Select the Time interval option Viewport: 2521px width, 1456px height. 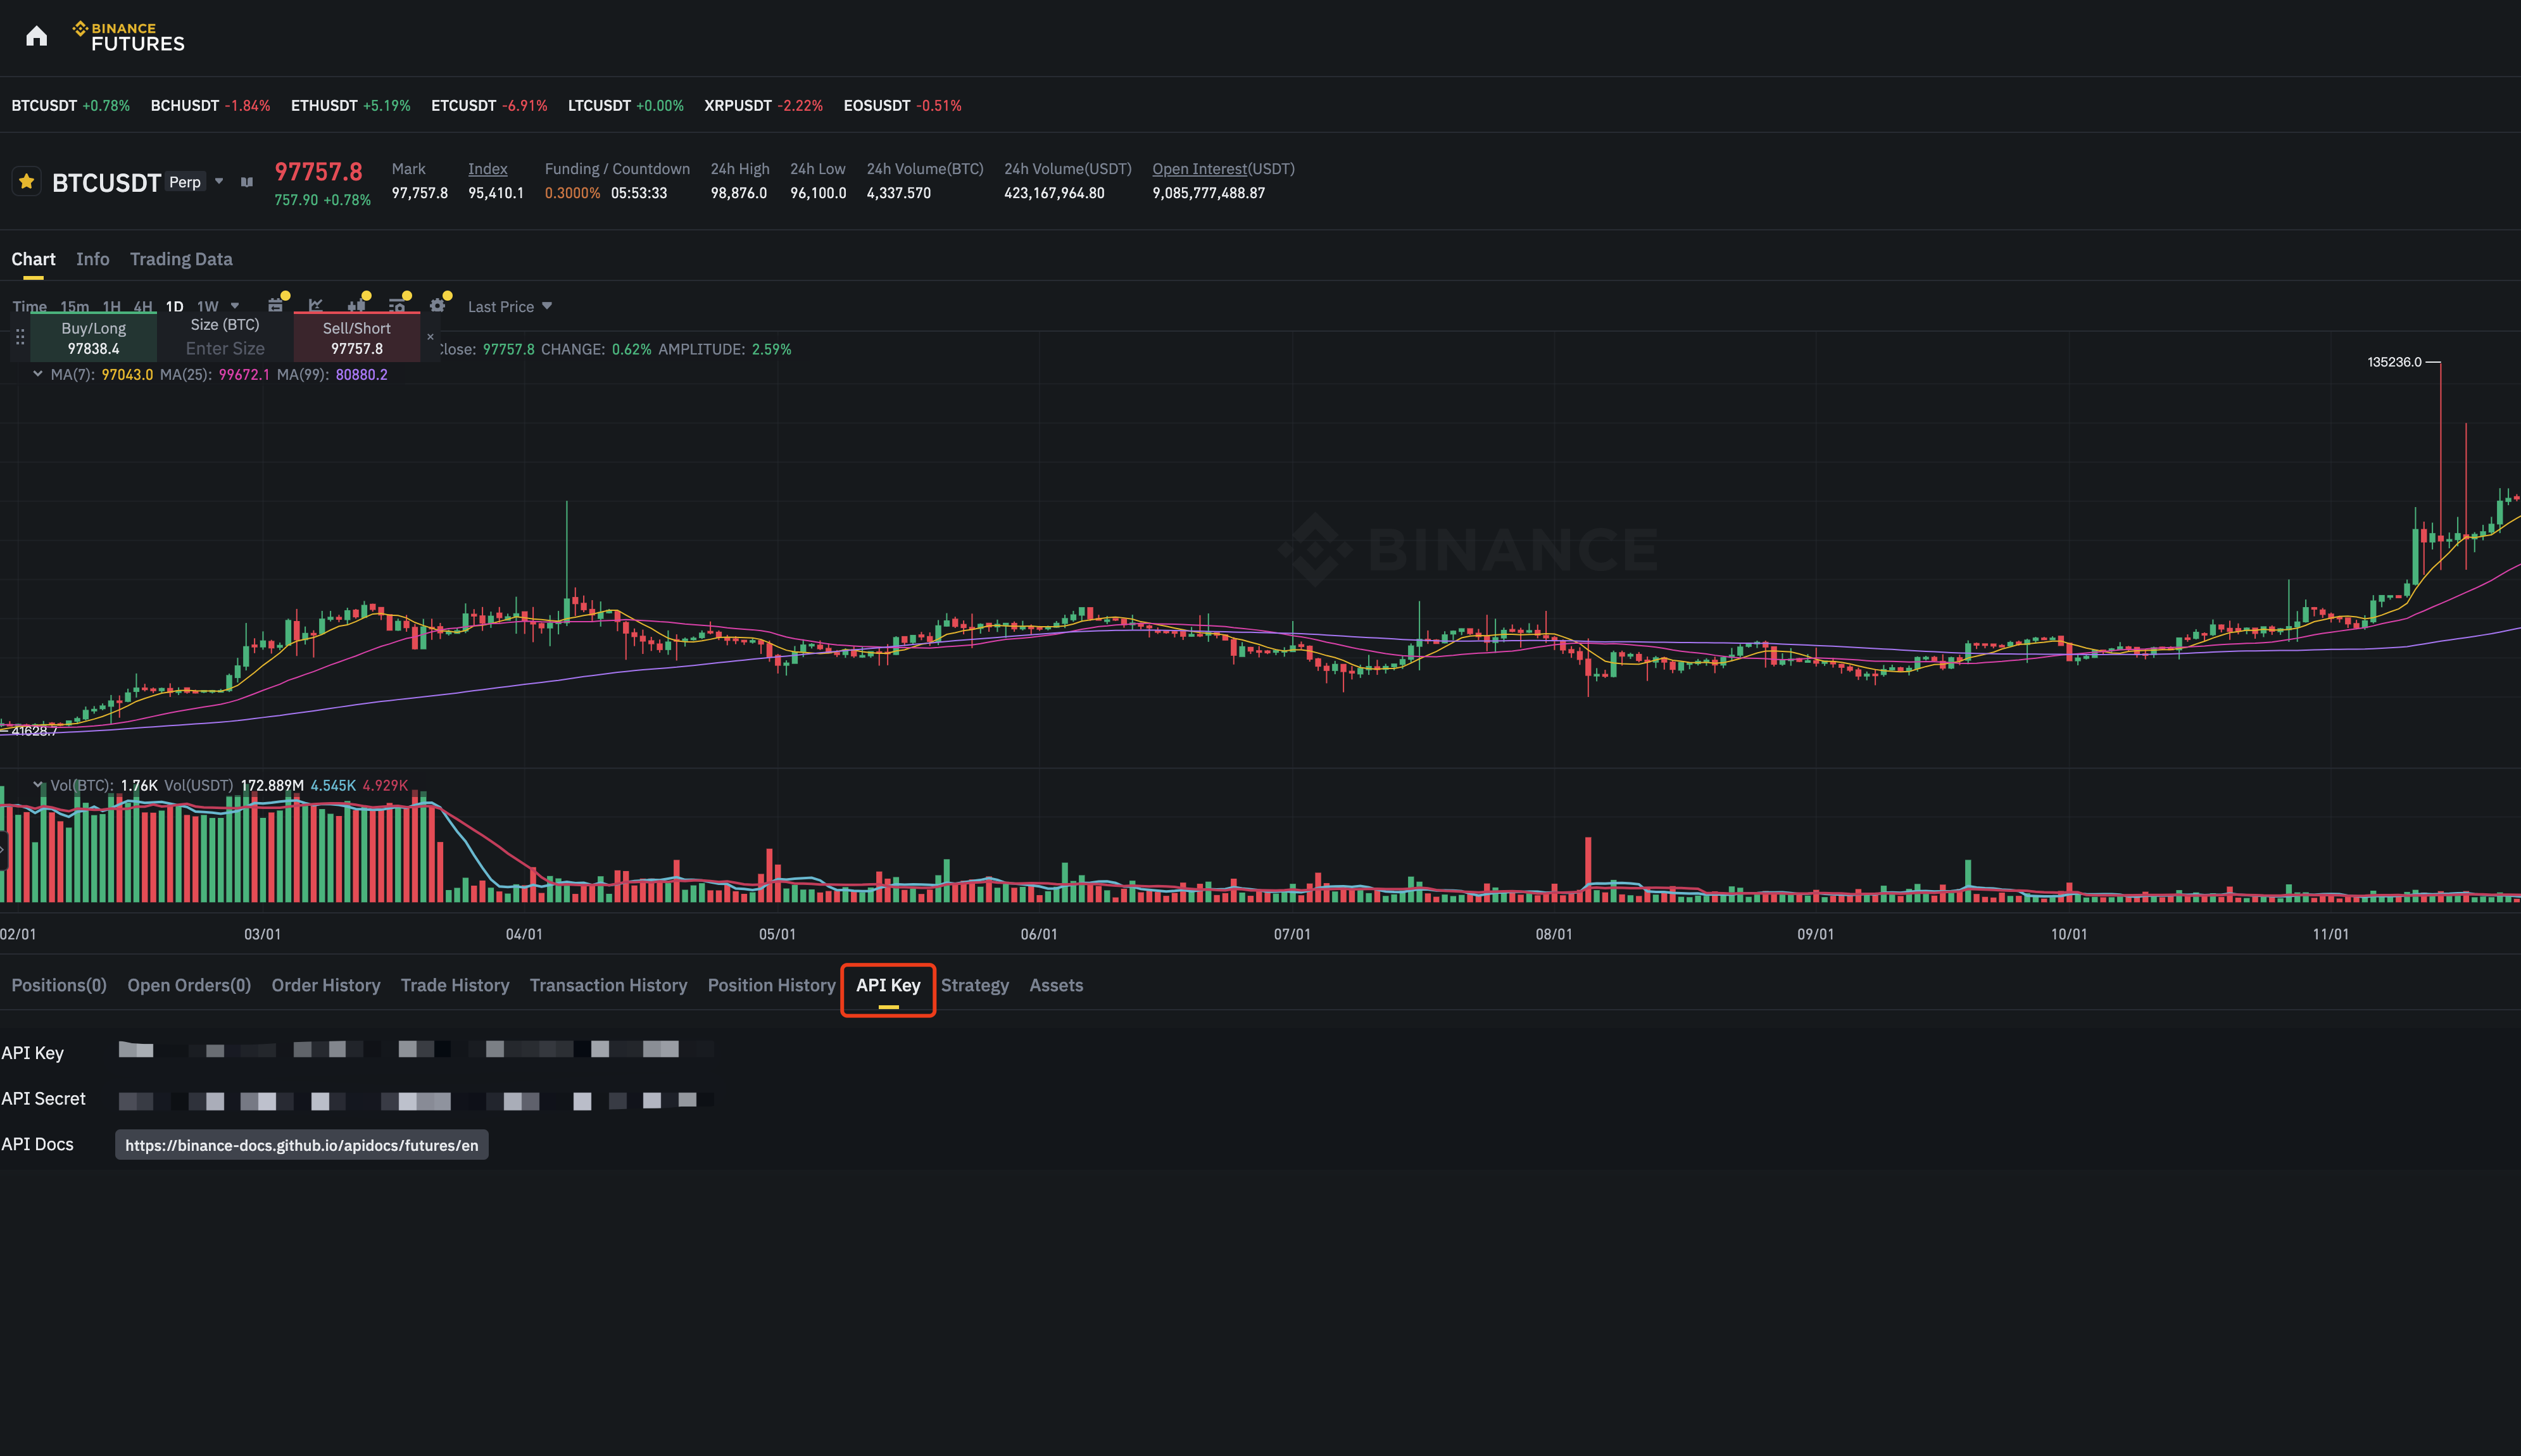point(29,306)
